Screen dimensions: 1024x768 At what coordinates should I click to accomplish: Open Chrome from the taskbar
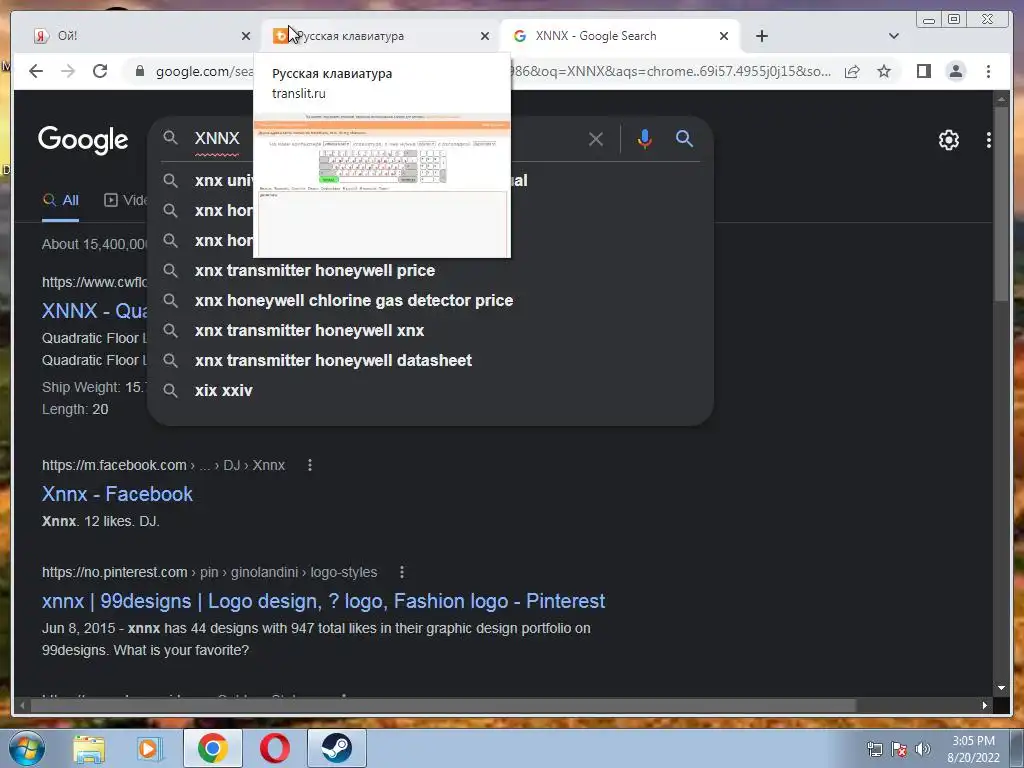click(x=213, y=748)
